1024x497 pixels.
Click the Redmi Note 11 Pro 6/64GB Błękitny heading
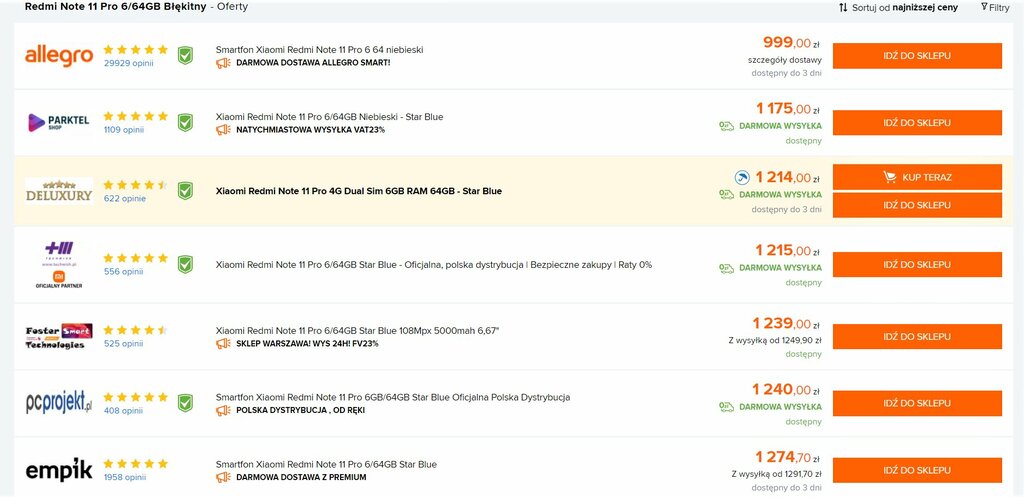116,7
